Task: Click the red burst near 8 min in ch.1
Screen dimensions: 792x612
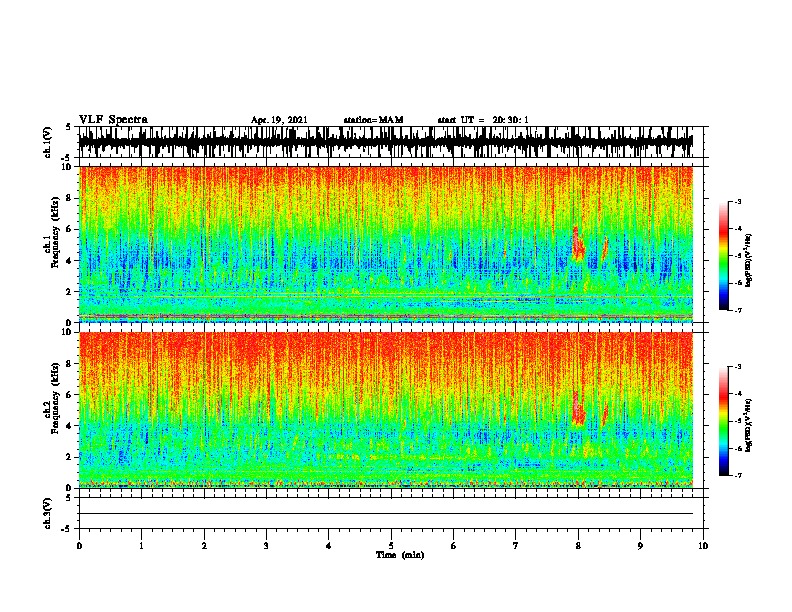Action: [x=578, y=244]
